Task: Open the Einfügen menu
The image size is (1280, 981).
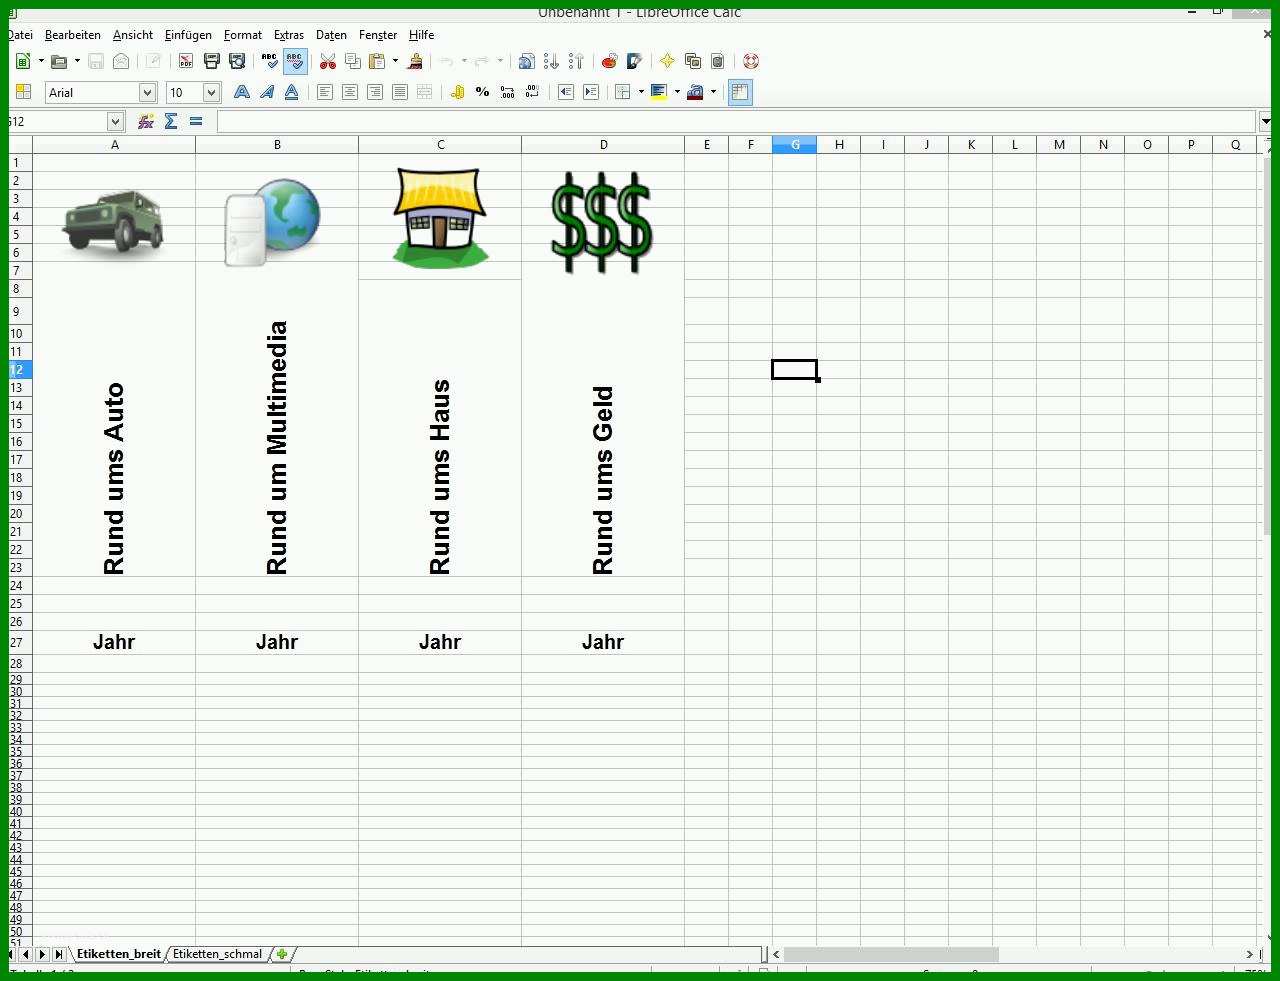Action: [x=188, y=35]
